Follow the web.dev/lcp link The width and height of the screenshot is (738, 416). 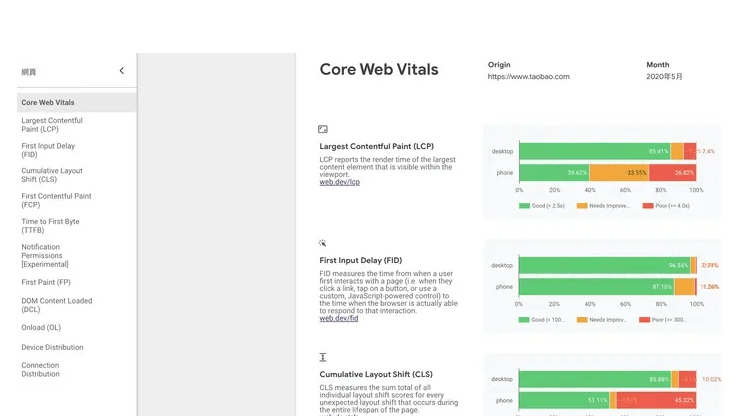[x=339, y=182]
